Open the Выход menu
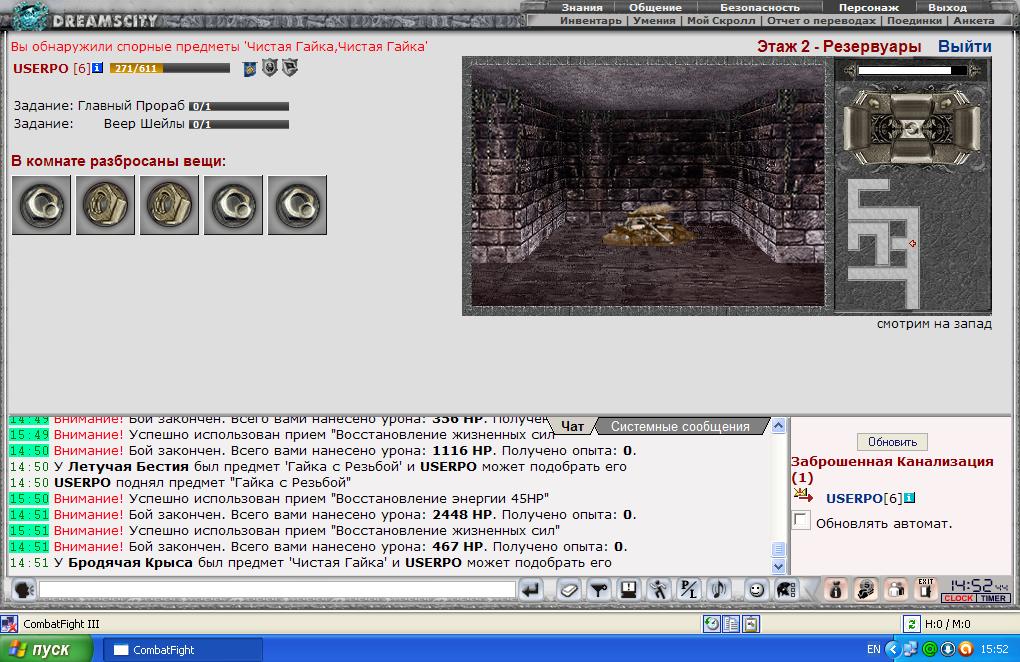Viewport: 1020px width, 662px height. coord(947,8)
